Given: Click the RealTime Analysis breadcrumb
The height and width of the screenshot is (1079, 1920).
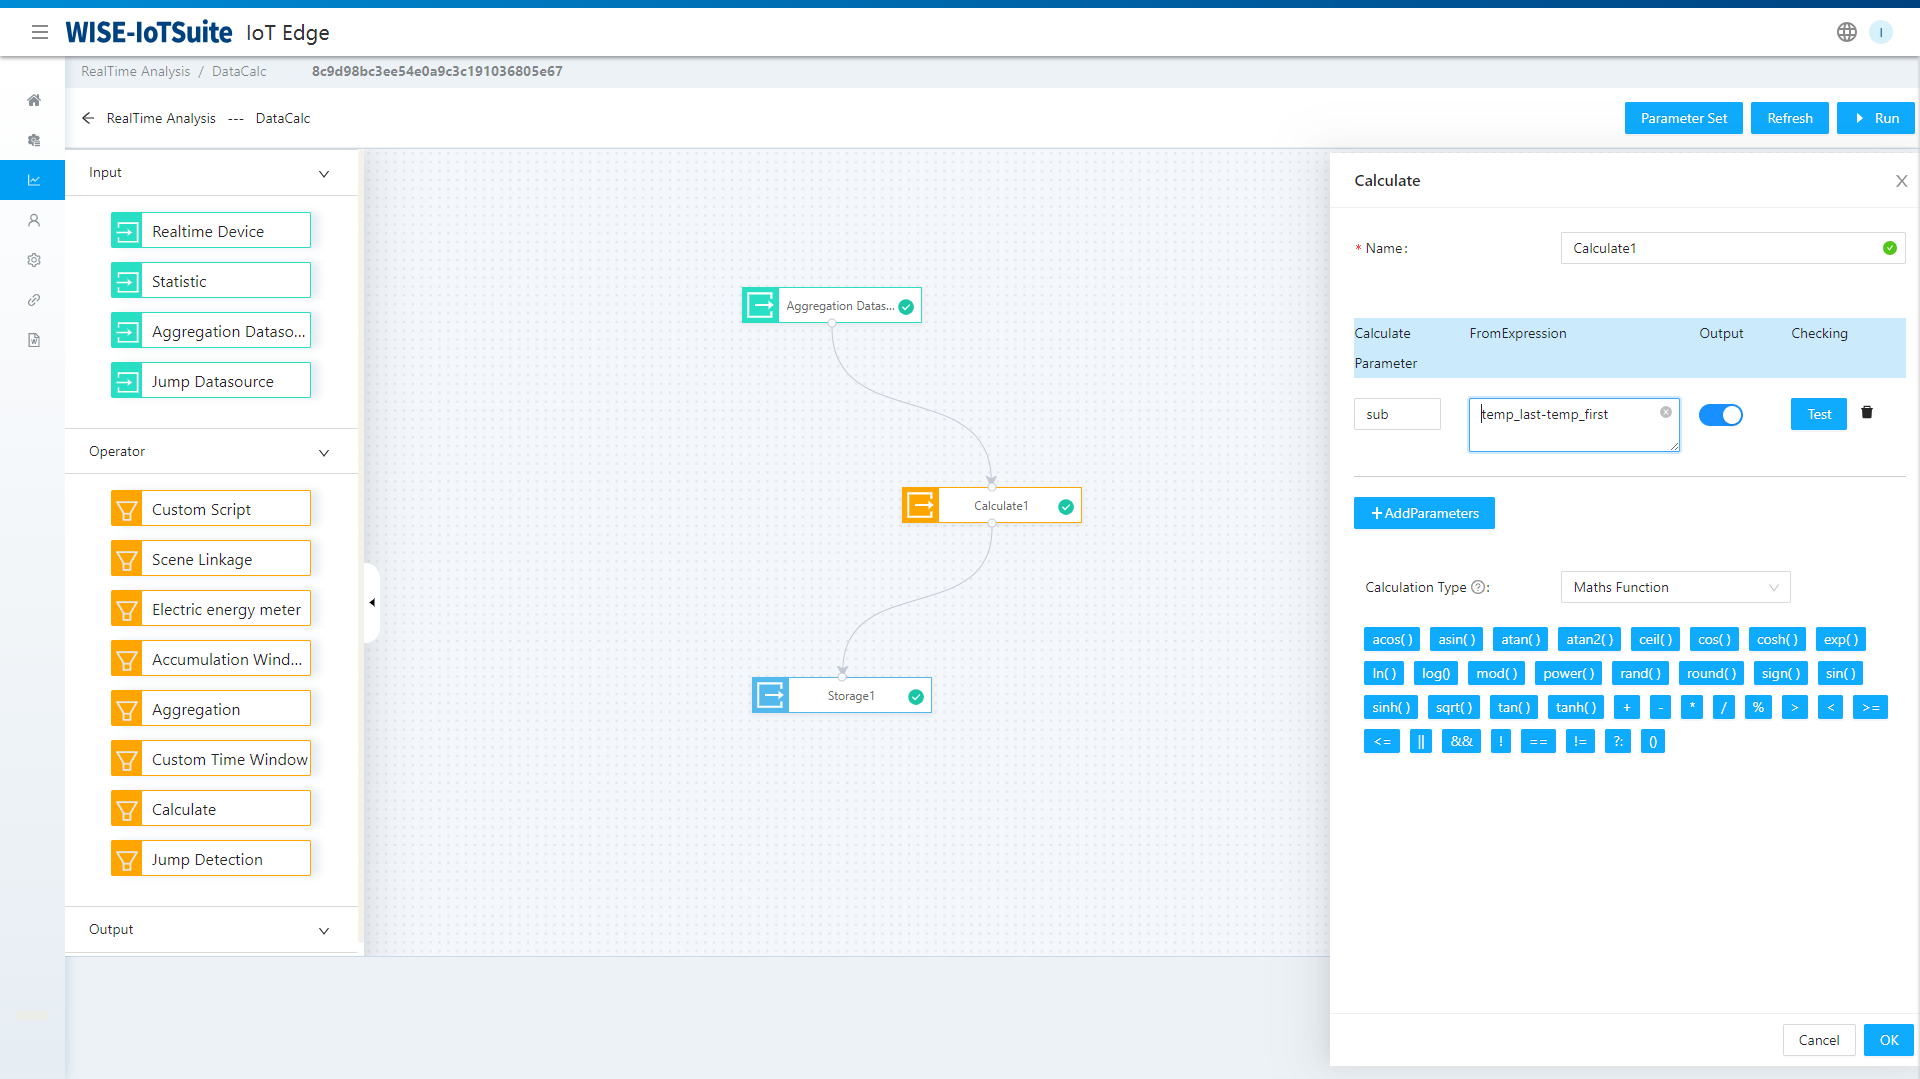Looking at the screenshot, I should [x=135, y=71].
